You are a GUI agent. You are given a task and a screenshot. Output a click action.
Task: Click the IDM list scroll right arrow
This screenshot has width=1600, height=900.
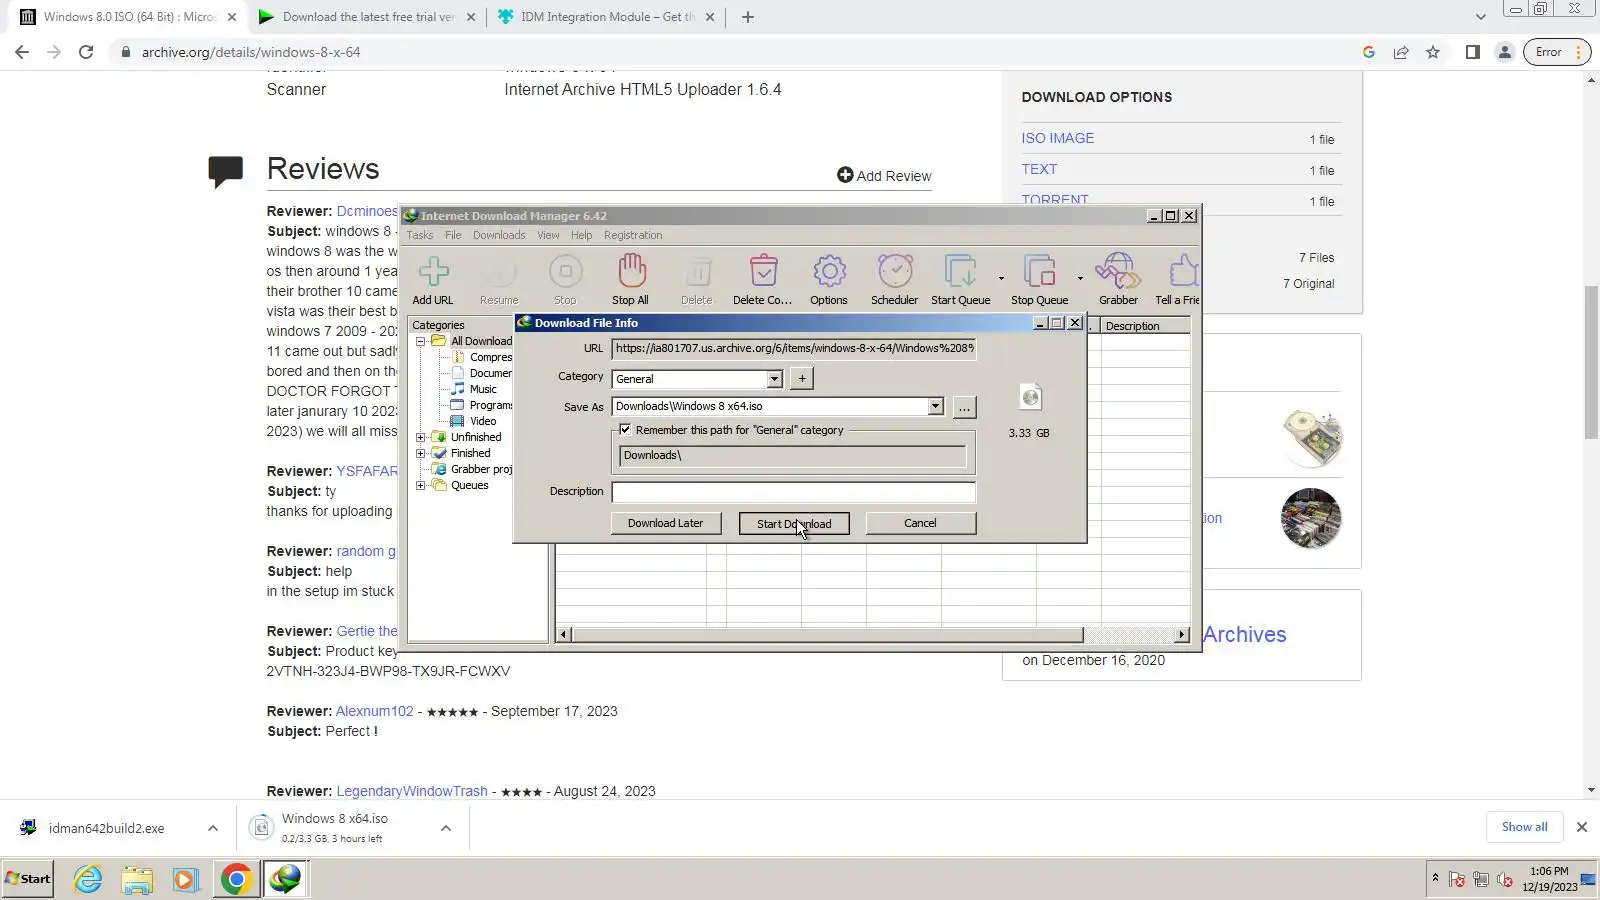pos(1182,634)
